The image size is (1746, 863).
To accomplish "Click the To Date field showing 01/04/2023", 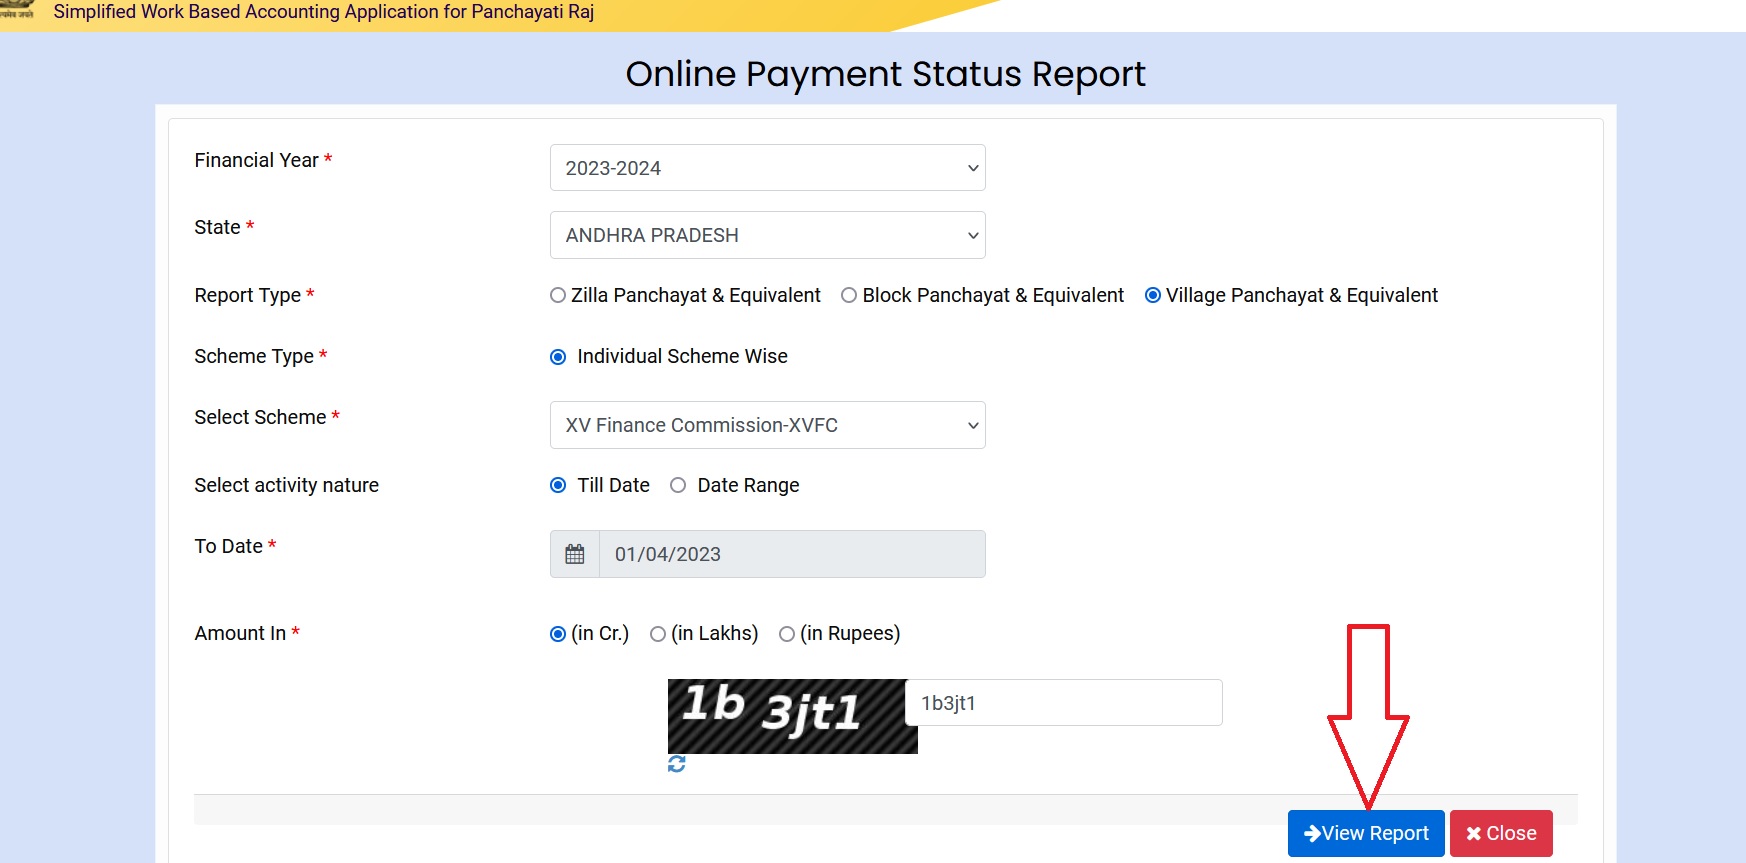I will click(x=791, y=554).
